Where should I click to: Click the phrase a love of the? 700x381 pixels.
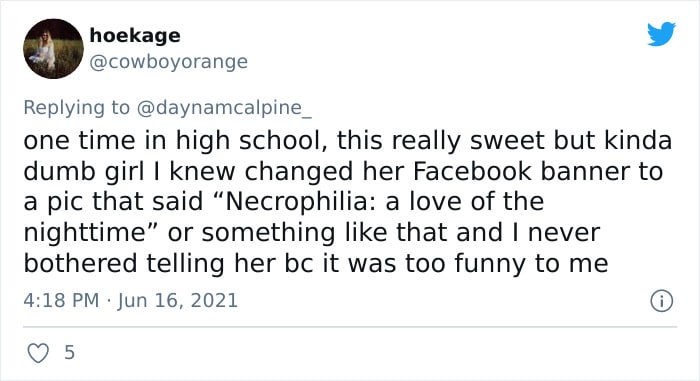(465, 201)
